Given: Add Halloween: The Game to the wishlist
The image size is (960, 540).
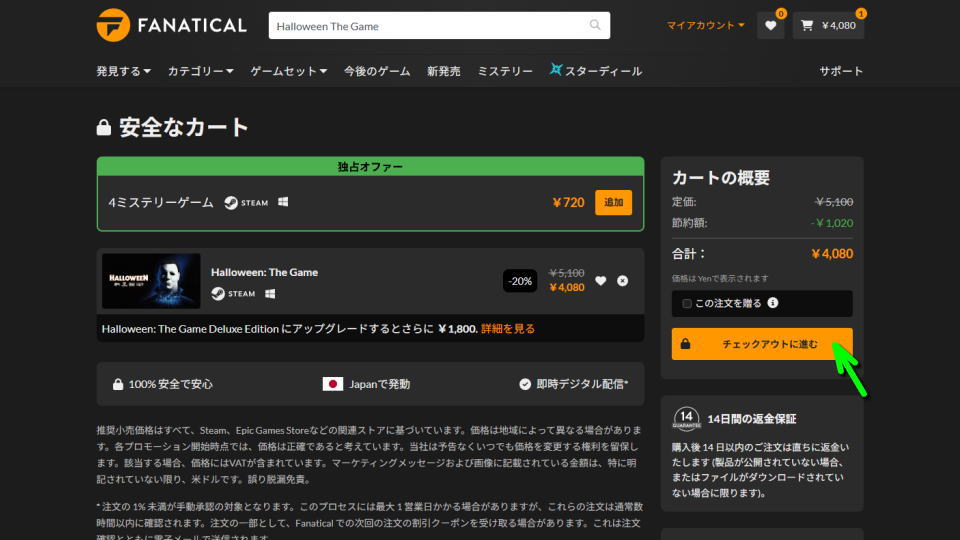Looking at the screenshot, I should (x=601, y=280).
